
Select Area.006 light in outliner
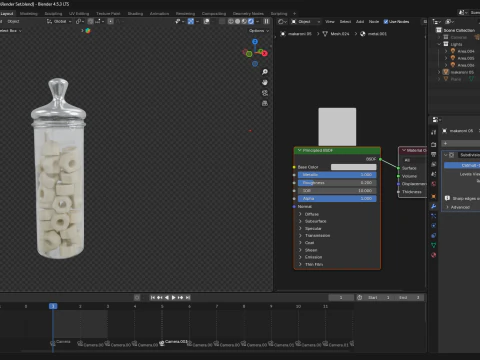click(466, 65)
